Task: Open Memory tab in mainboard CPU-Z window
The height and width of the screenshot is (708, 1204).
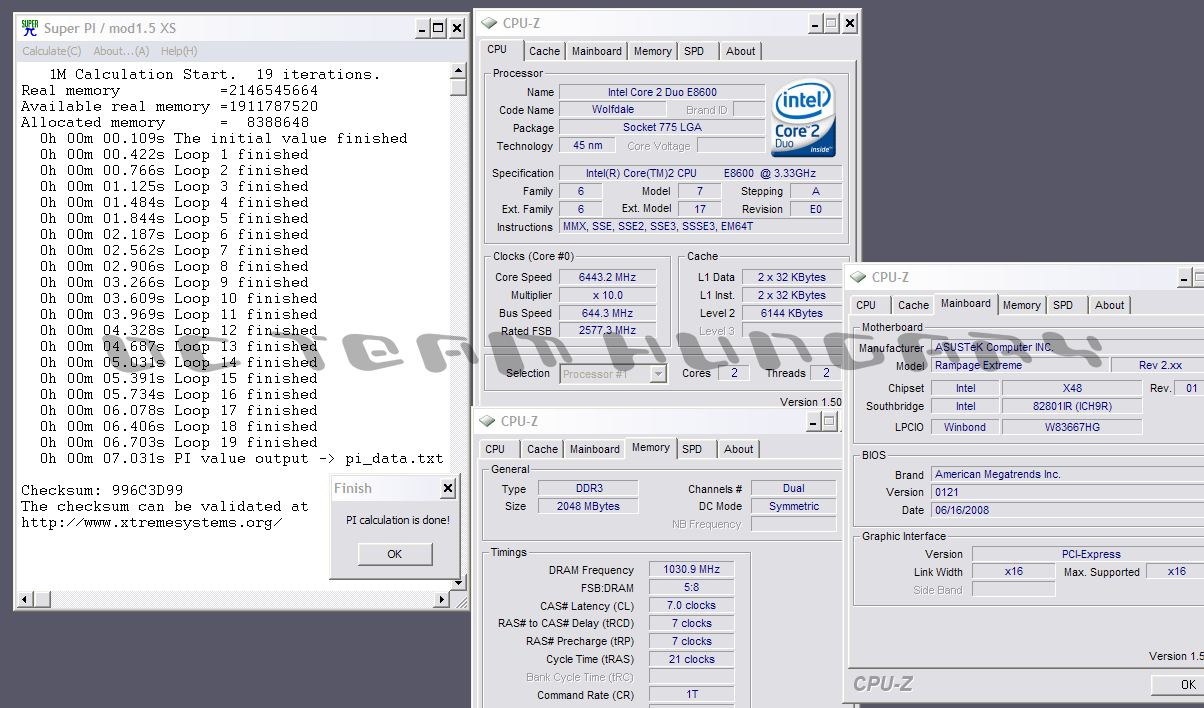Action: (x=1022, y=306)
